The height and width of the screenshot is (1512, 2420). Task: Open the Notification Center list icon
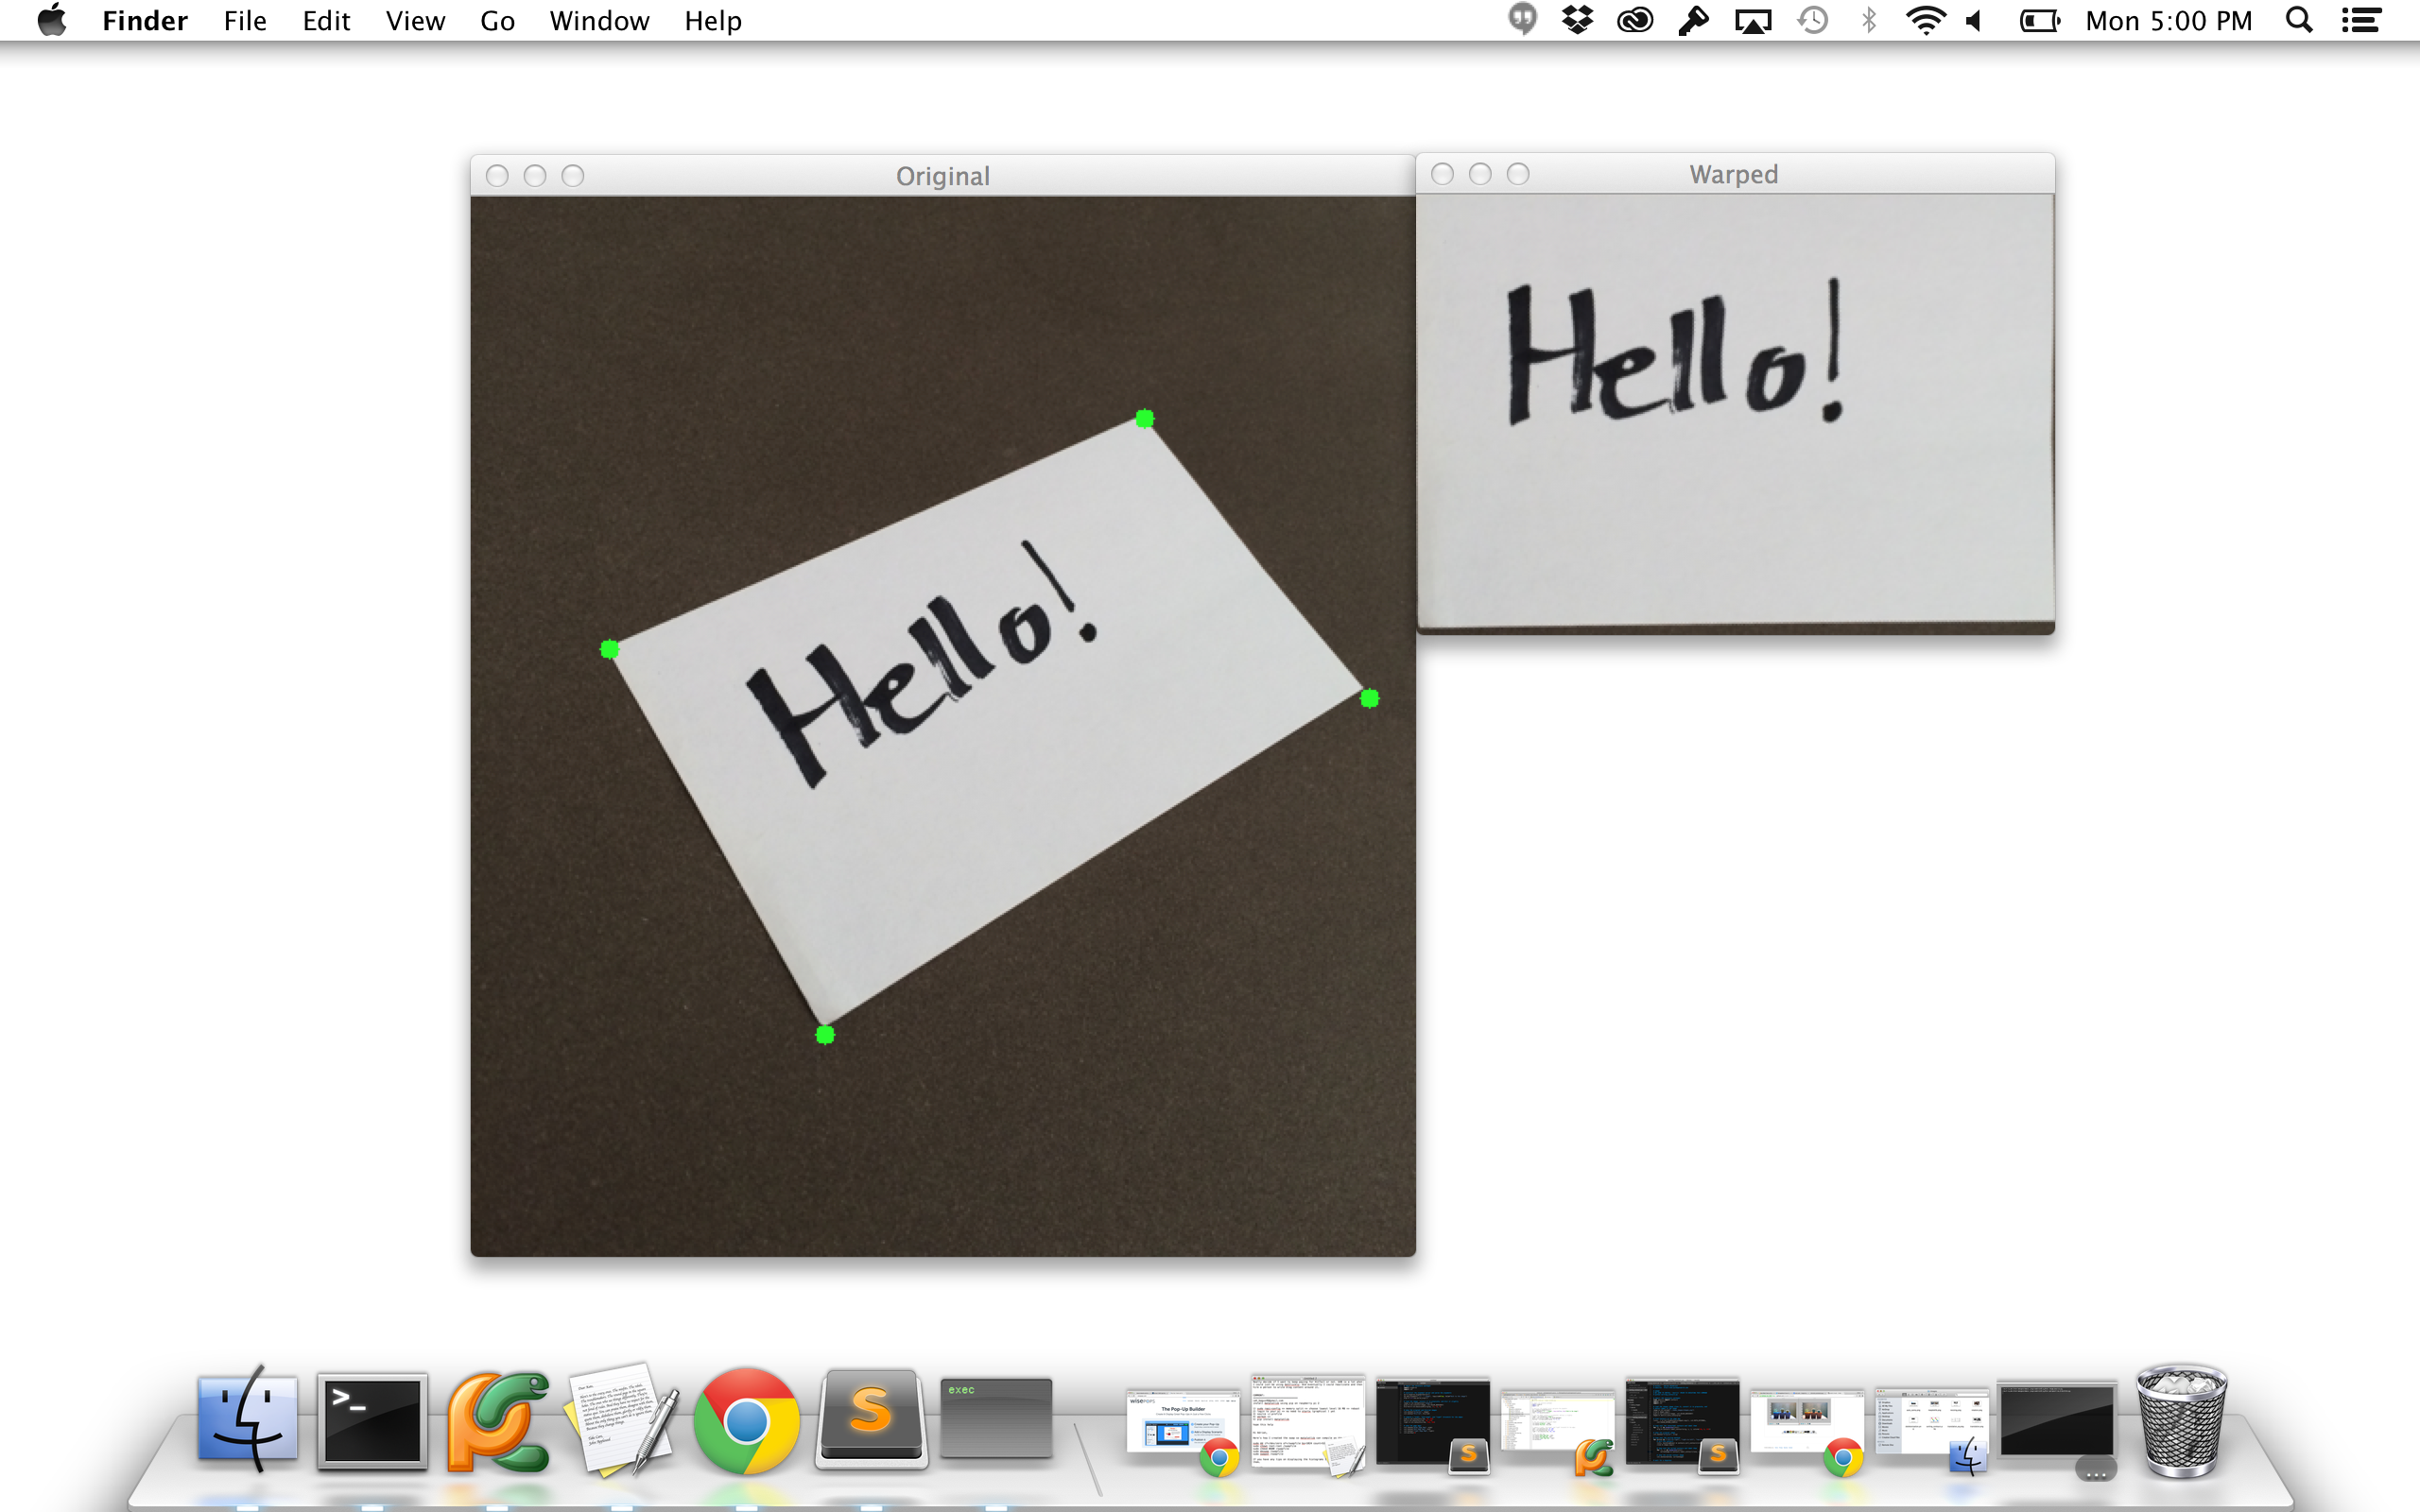(2361, 20)
